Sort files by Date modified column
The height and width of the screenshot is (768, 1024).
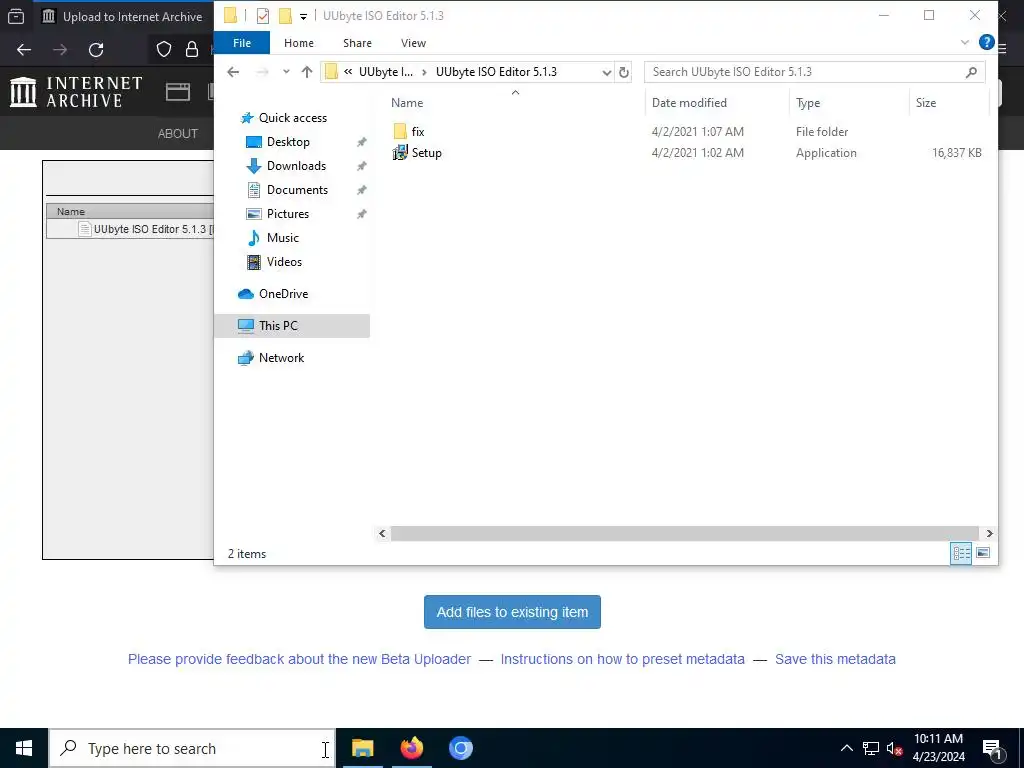click(689, 103)
